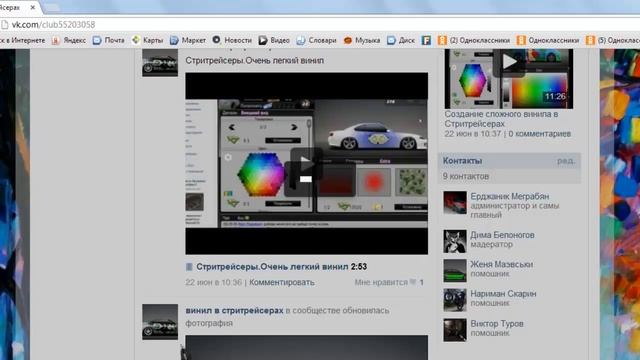This screenshot has height=360, width=640.
Task: Open the Карты bookmark
Action: [x=148, y=40]
